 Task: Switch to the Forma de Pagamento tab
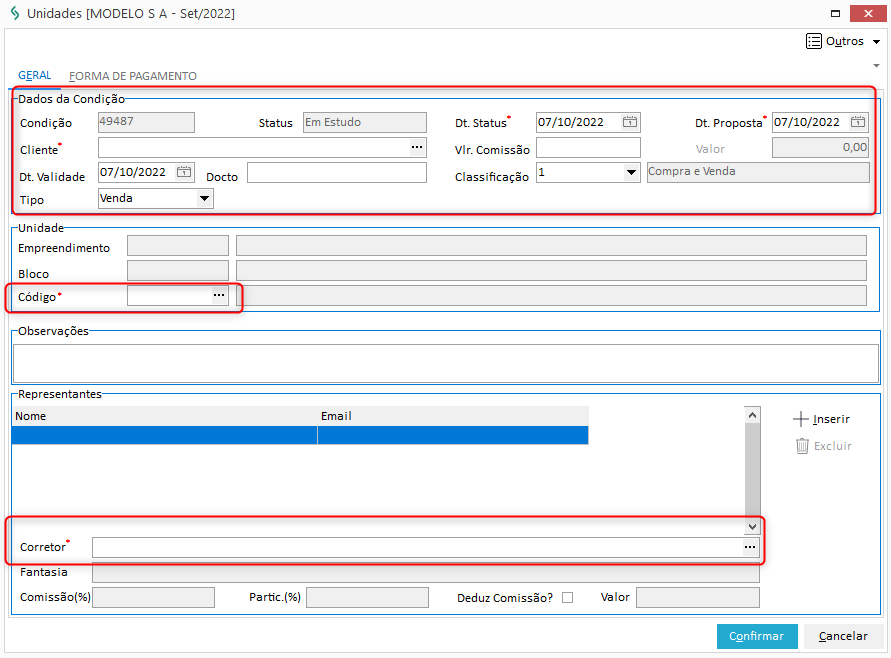click(133, 76)
